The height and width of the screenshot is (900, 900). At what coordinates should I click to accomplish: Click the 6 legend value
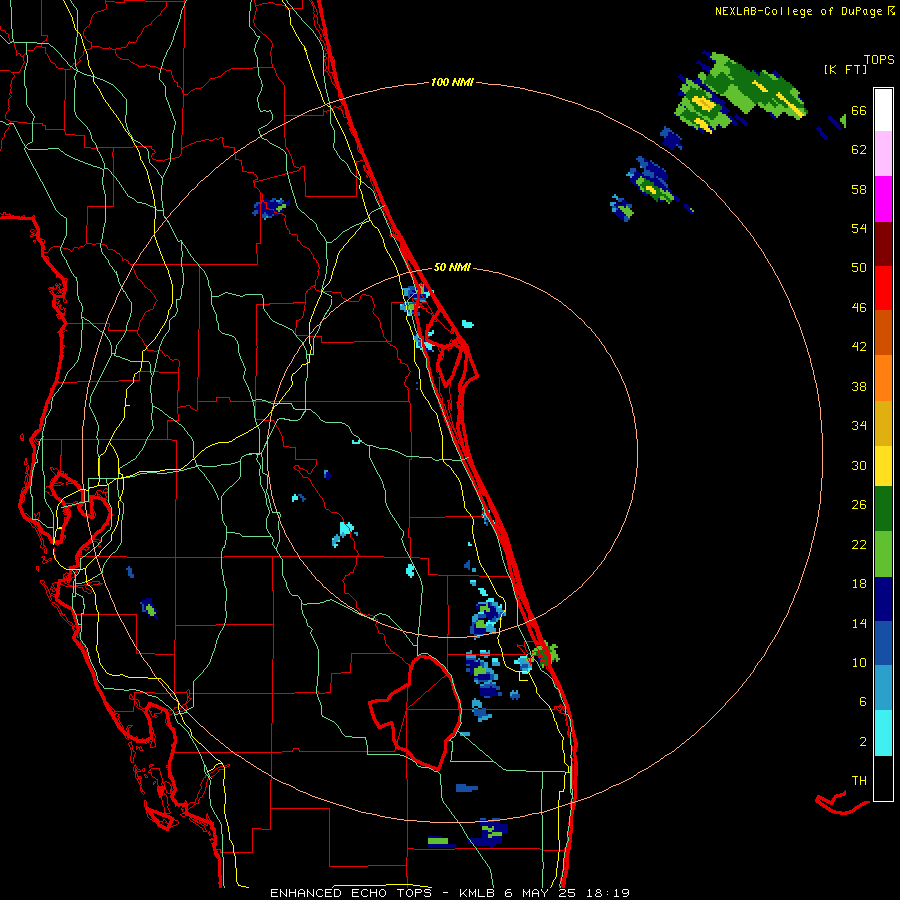(x=863, y=702)
